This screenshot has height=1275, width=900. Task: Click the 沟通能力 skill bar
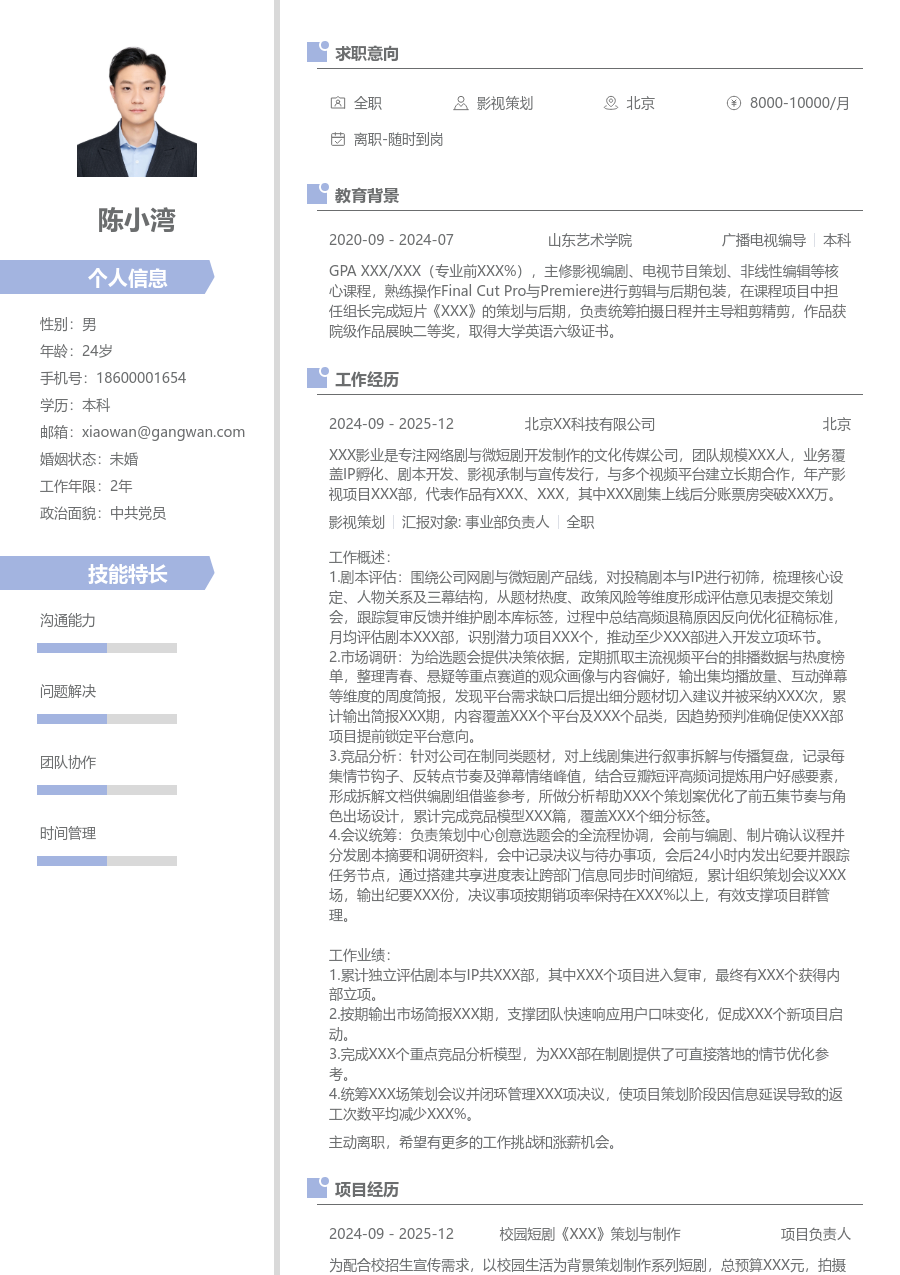(x=107, y=648)
